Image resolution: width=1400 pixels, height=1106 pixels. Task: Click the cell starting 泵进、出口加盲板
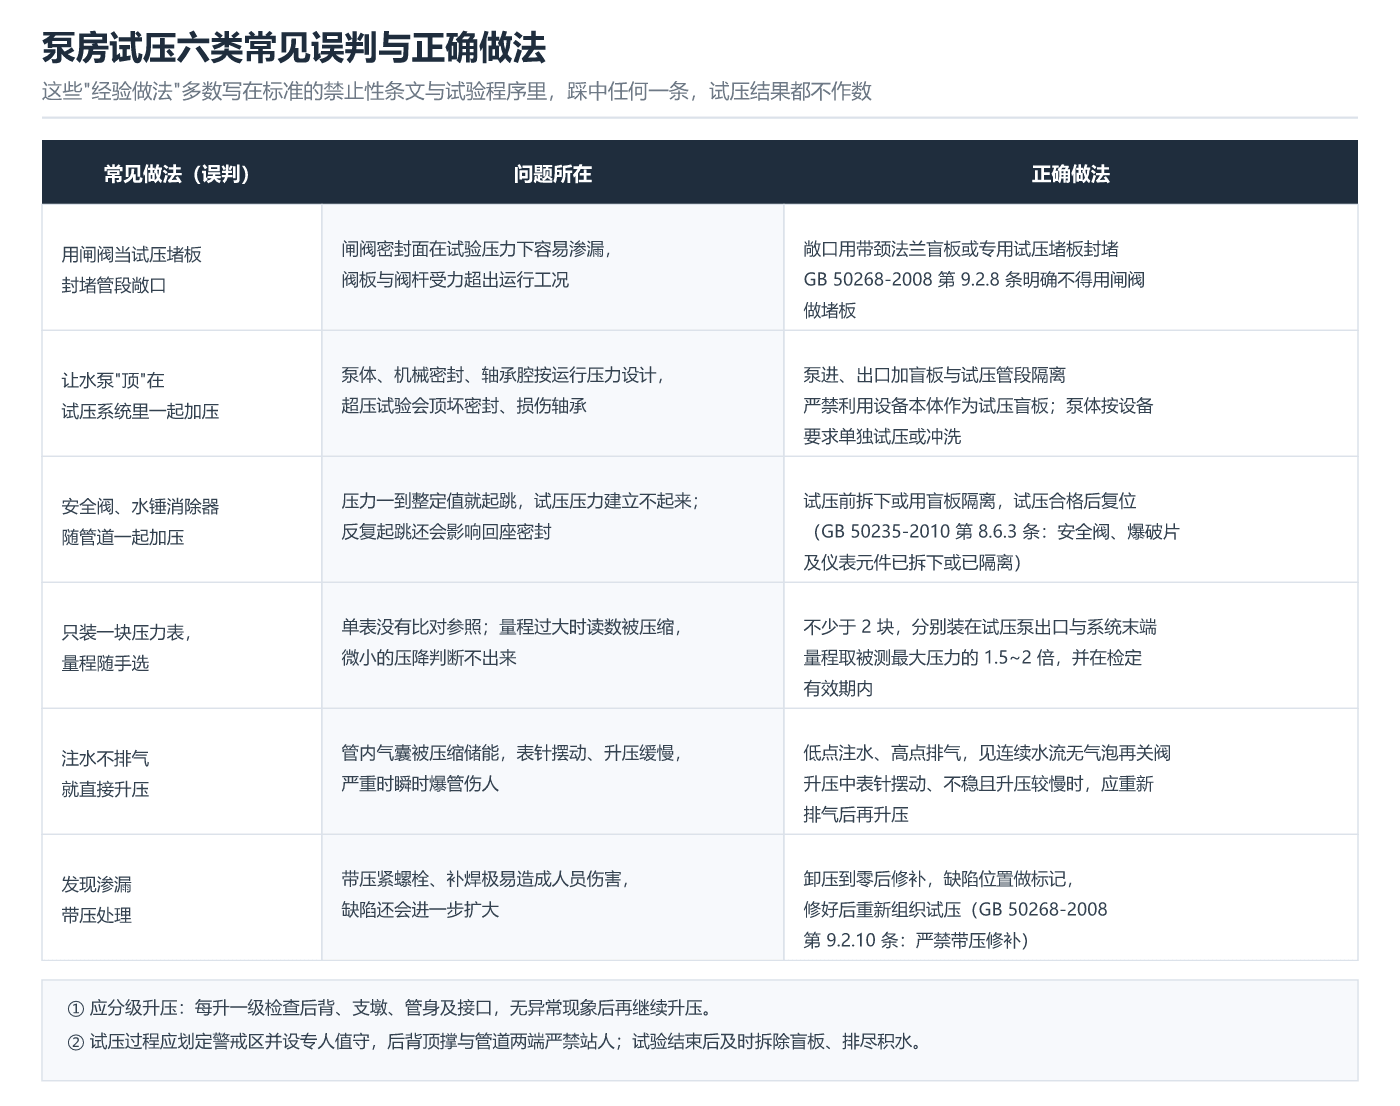coord(1071,394)
